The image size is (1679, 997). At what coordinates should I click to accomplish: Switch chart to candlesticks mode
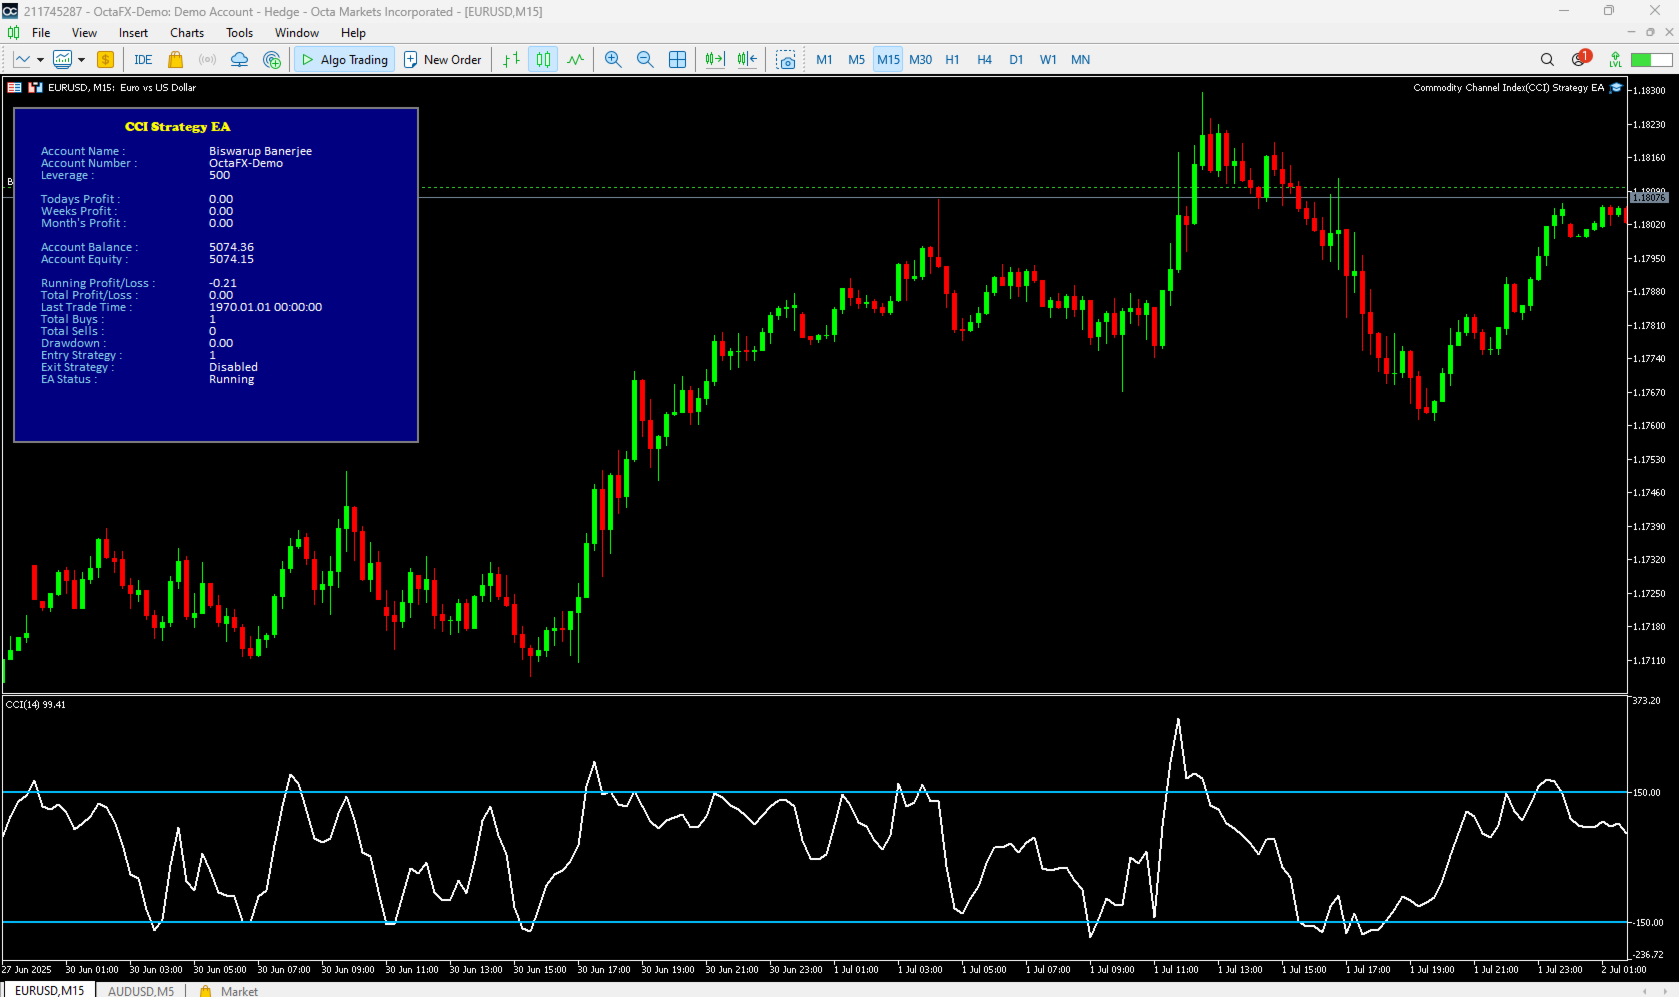coord(543,59)
